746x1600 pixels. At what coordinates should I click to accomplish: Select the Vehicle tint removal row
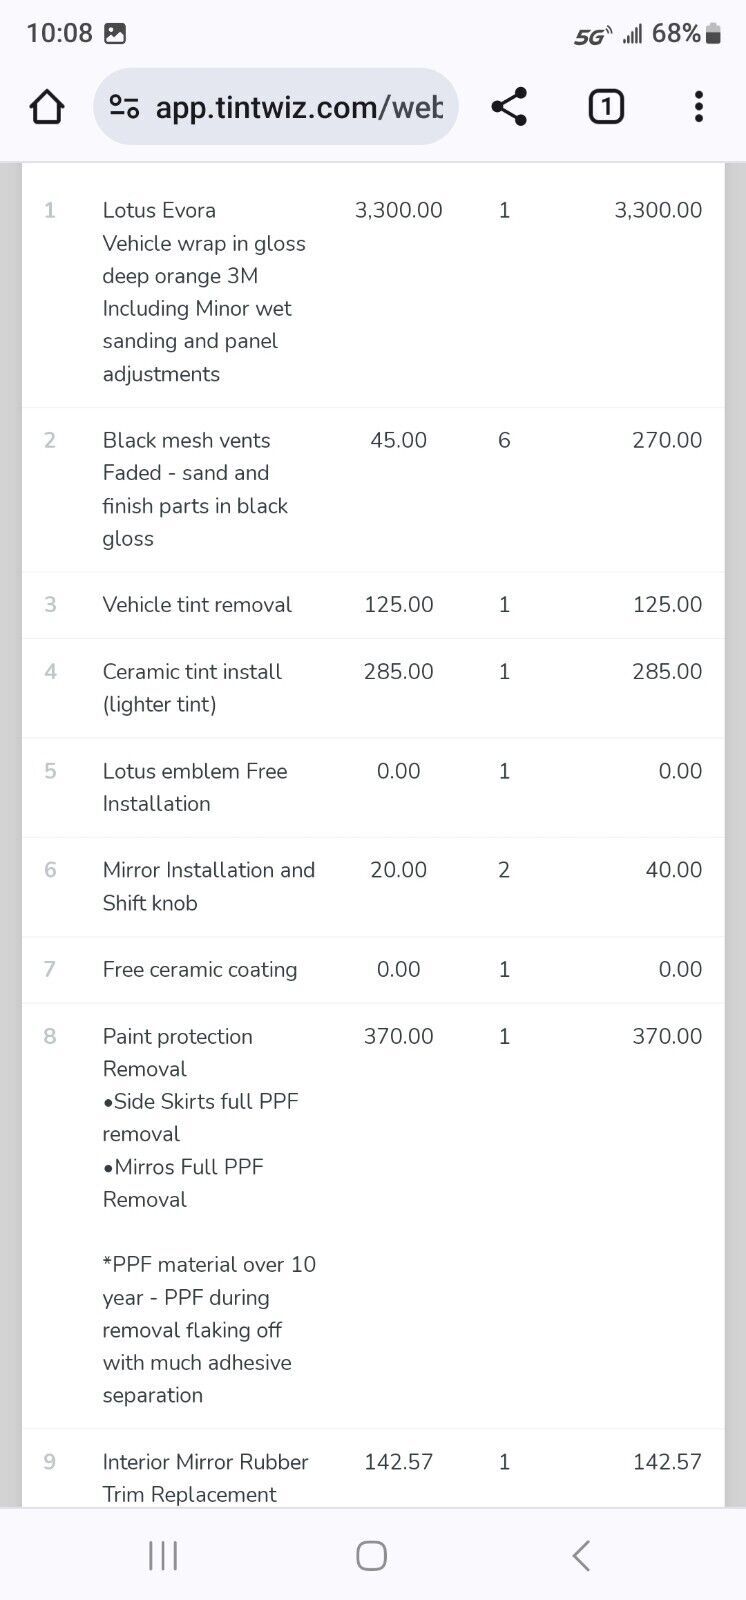197,605
